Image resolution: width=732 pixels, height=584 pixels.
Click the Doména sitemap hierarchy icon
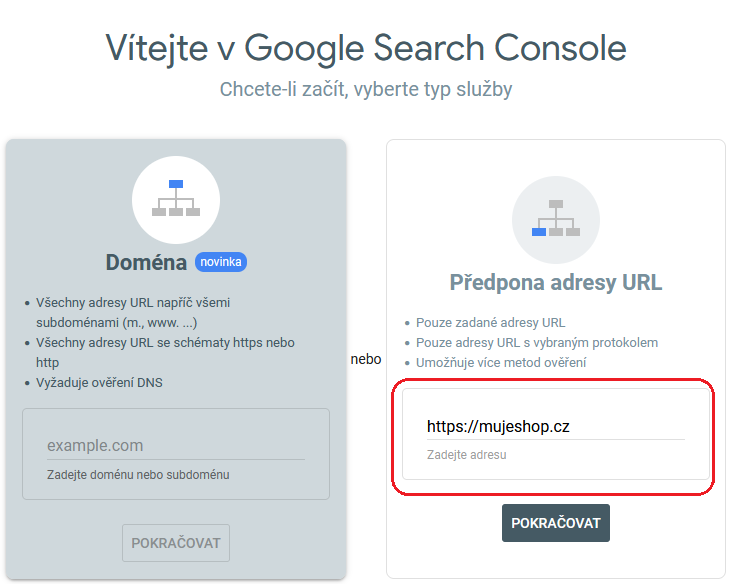click(x=176, y=199)
